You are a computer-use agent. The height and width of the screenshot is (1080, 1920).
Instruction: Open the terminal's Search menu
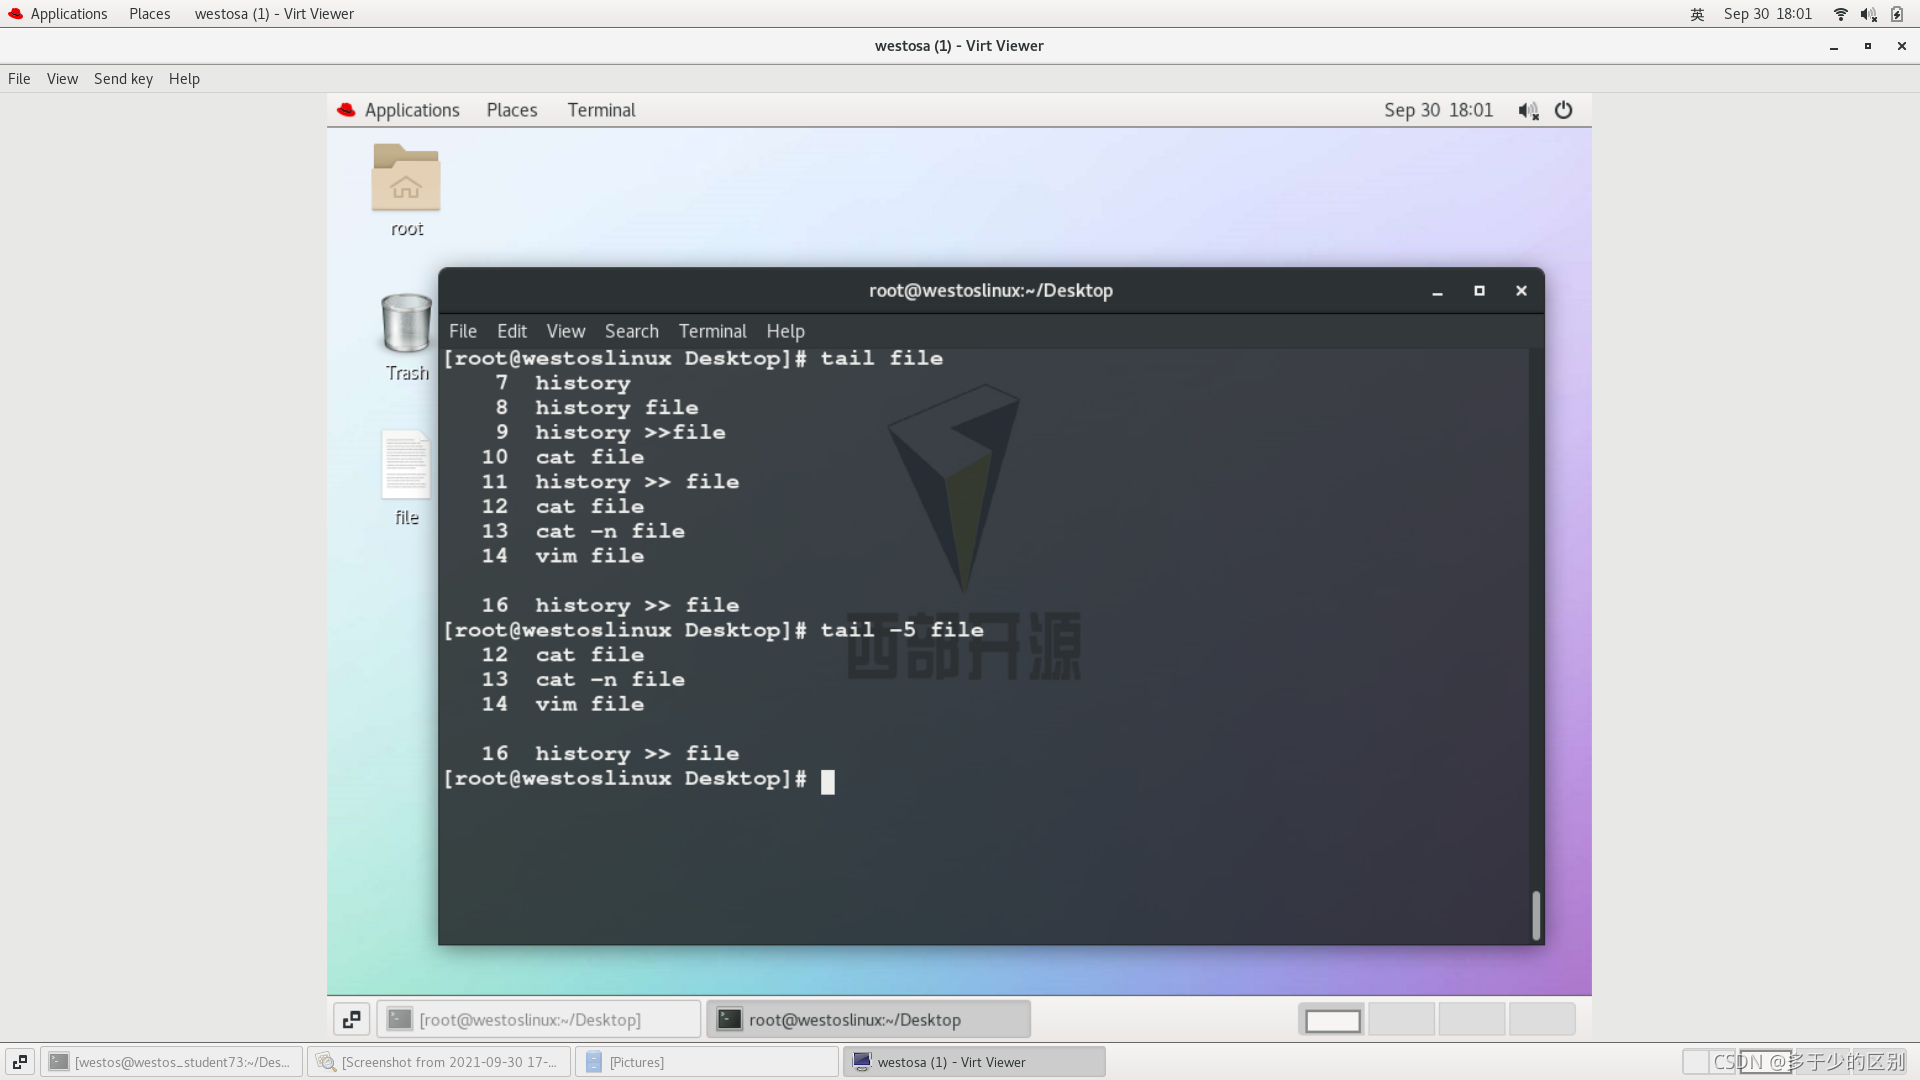pyautogui.click(x=631, y=331)
